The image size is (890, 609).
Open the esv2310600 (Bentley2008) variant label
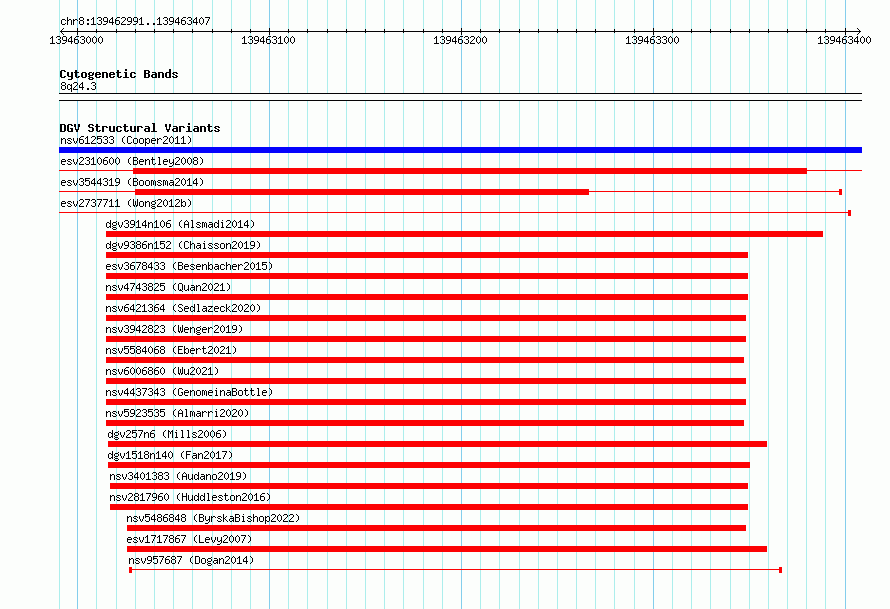[132, 161]
